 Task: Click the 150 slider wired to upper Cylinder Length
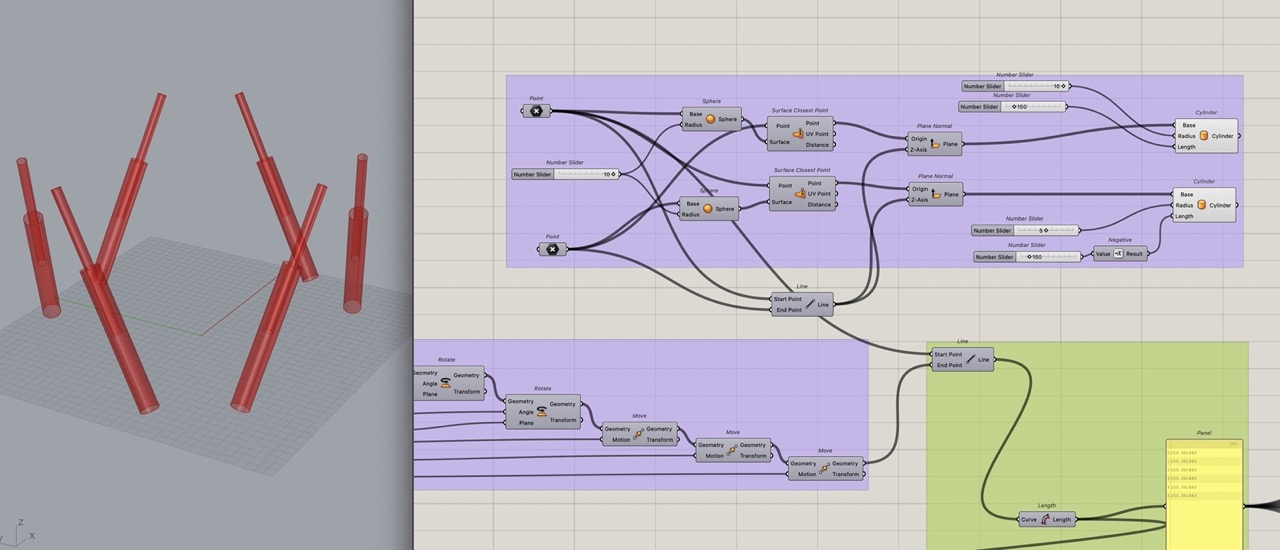1012,106
